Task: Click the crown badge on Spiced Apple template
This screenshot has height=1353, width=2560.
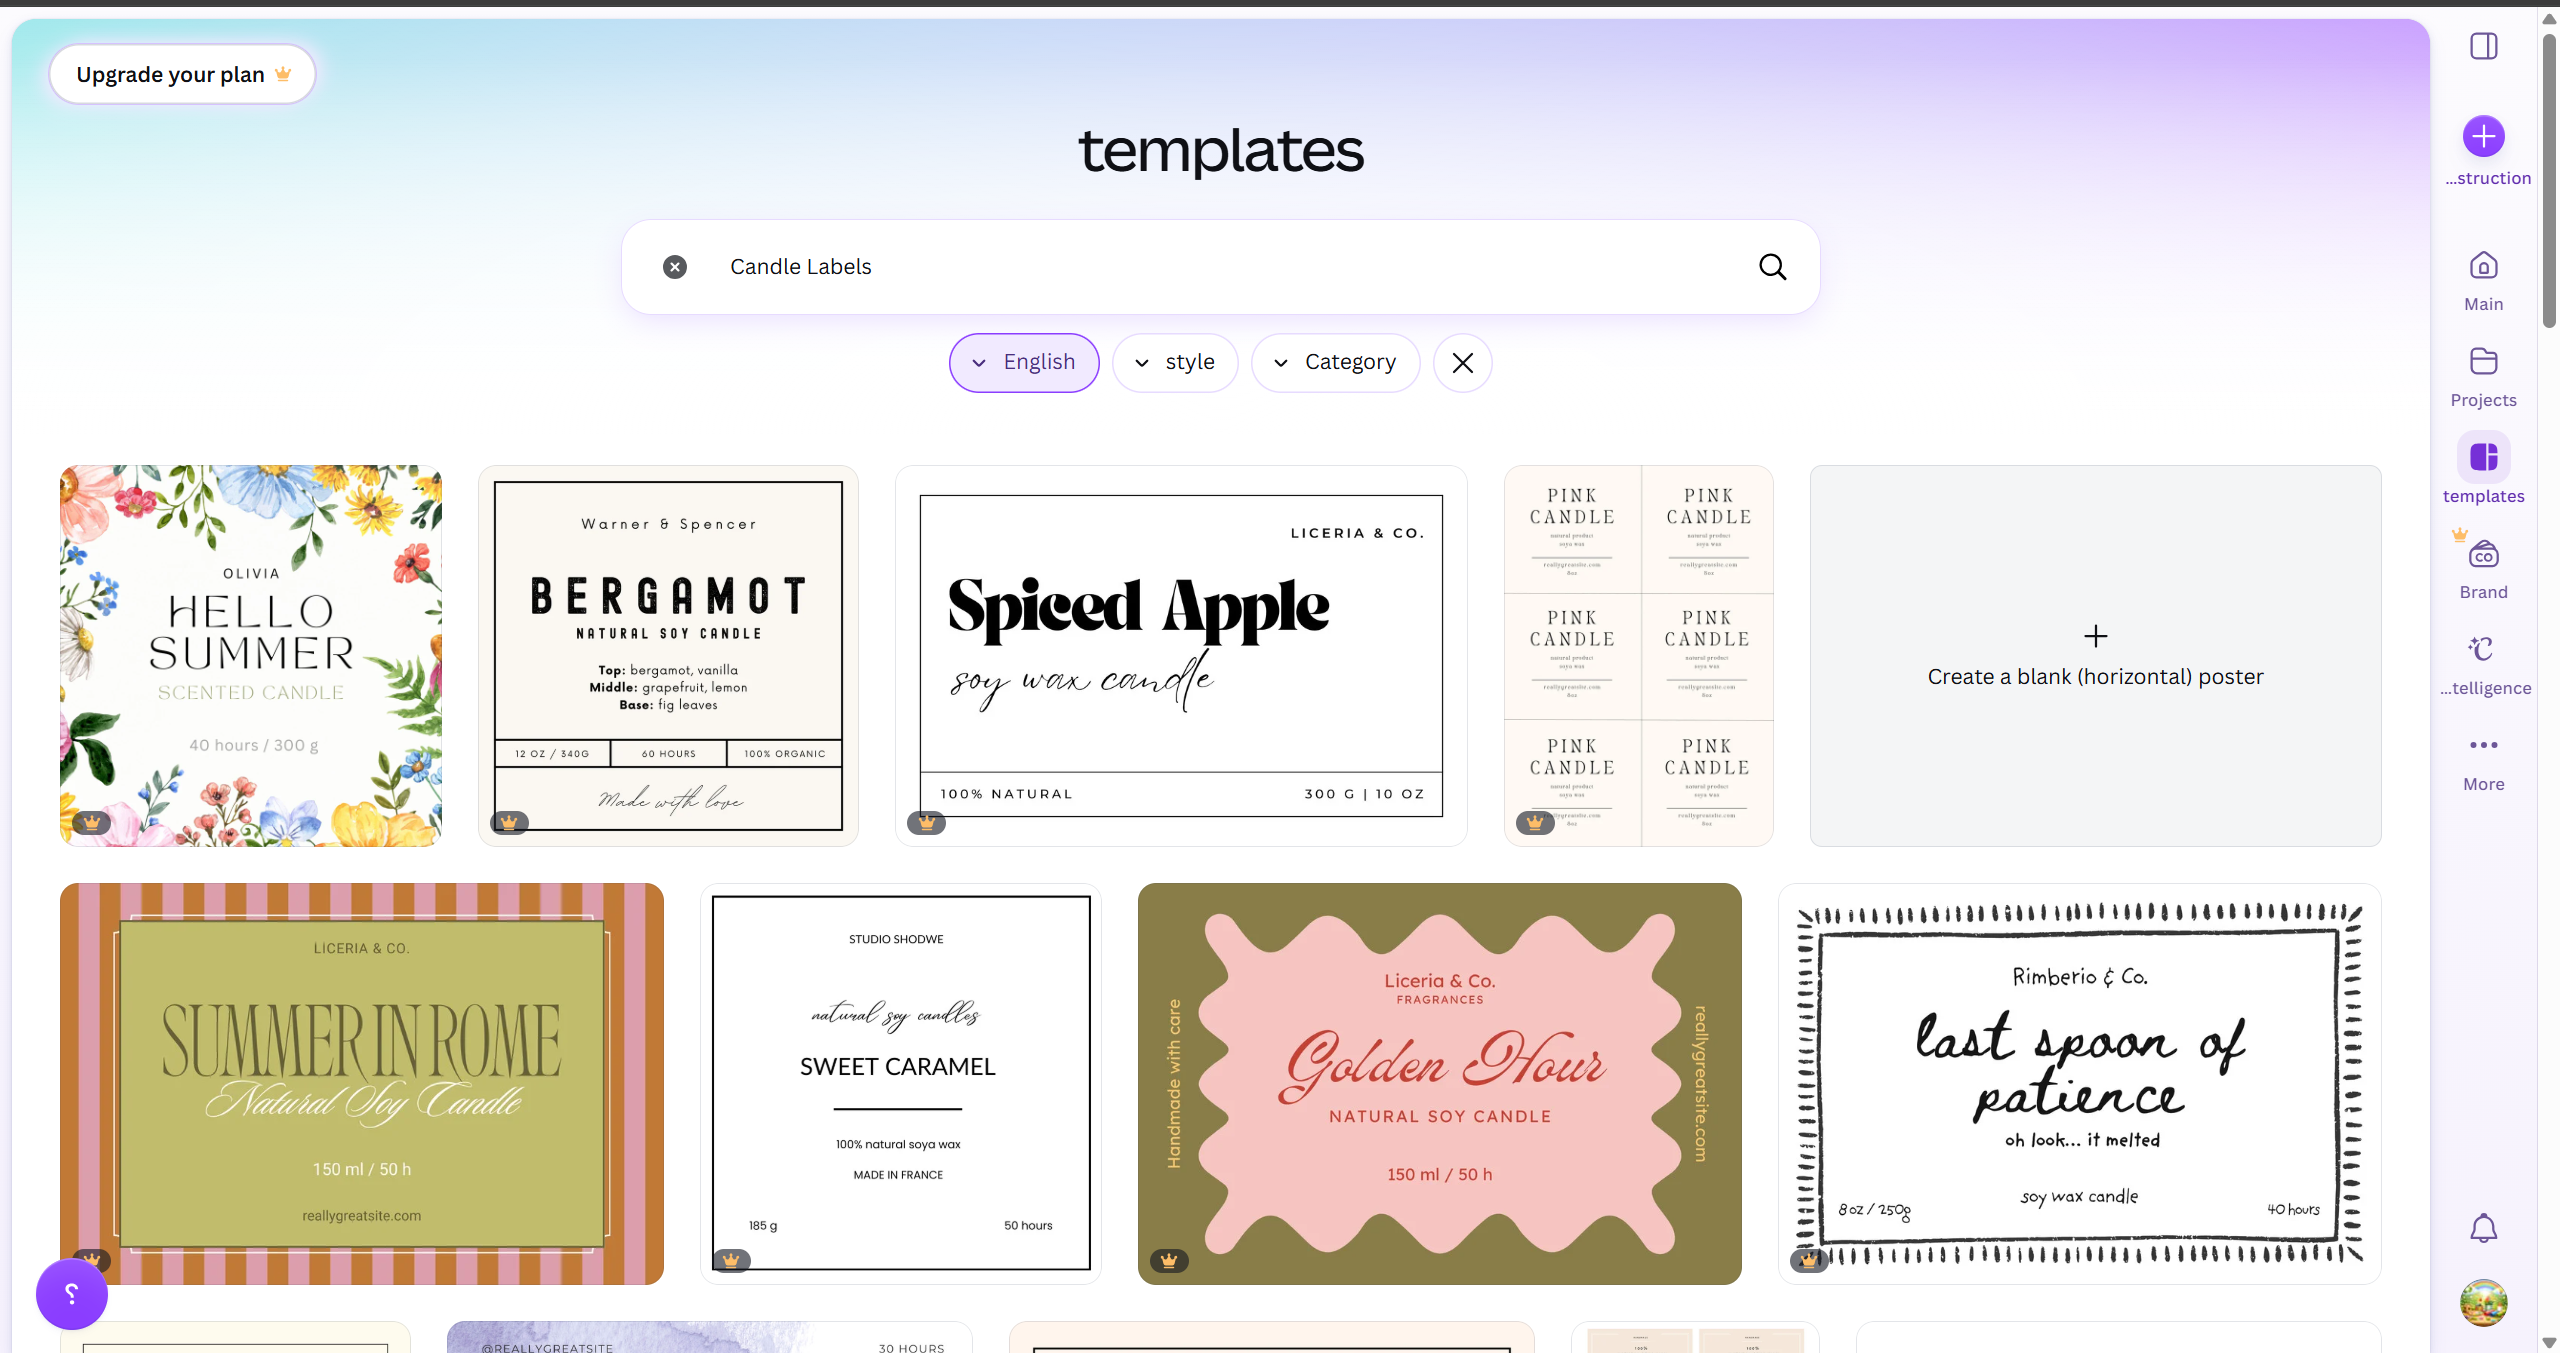Action: [926, 822]
